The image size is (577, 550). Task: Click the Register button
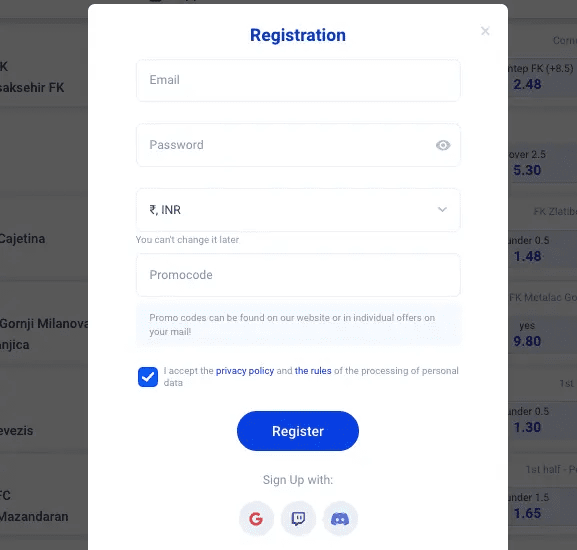tap(298, 431)
